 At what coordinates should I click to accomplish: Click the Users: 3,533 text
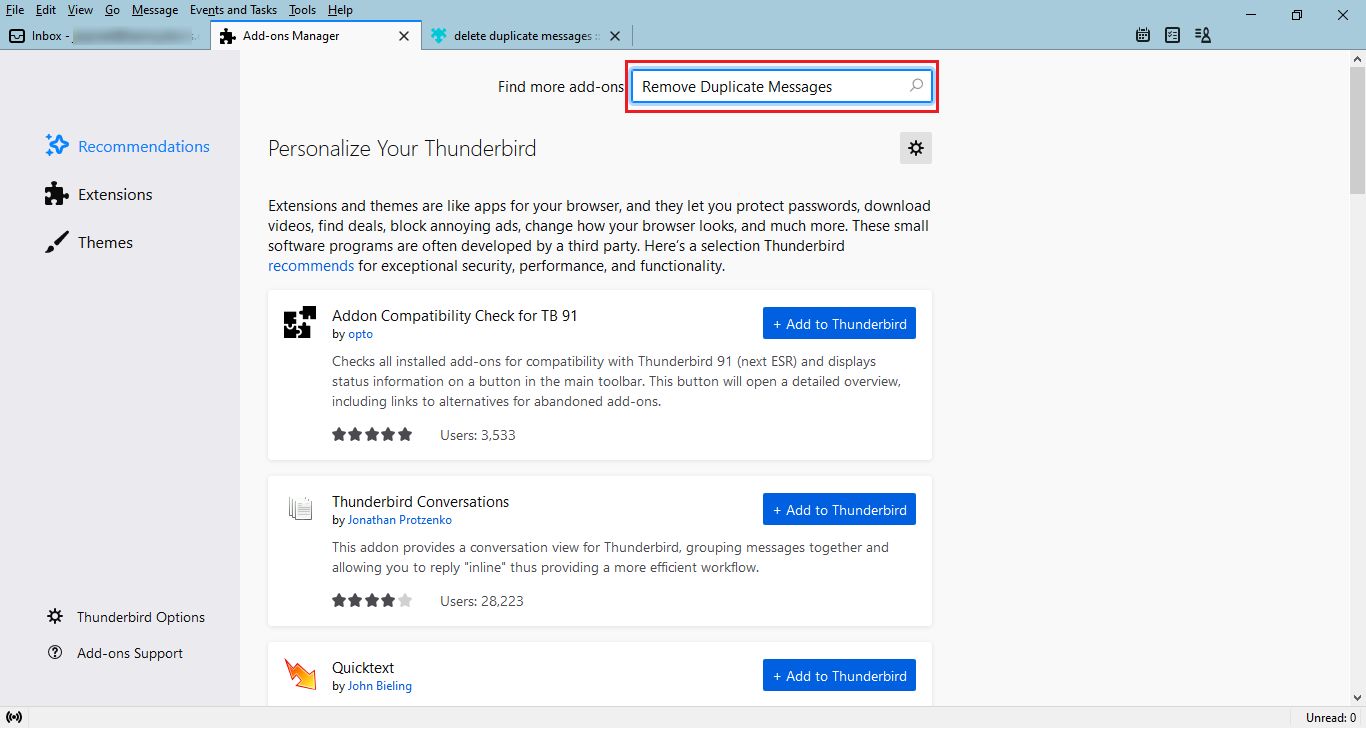478,435
